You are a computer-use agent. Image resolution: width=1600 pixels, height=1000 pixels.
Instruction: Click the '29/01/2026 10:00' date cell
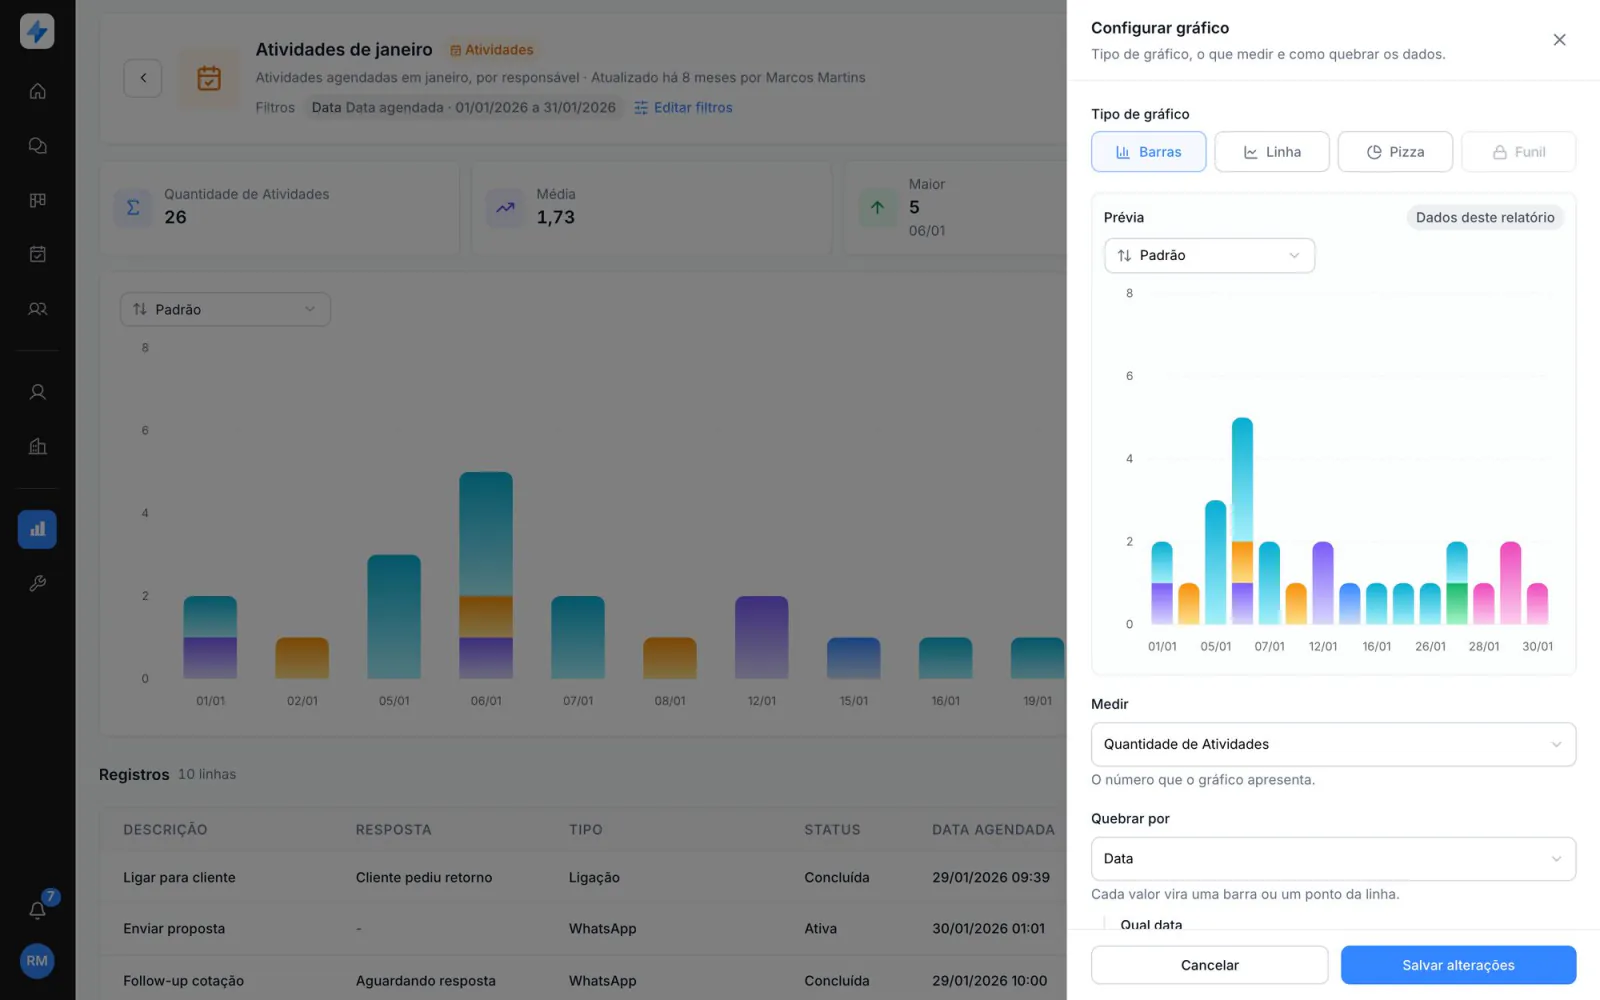coord(989,981)
